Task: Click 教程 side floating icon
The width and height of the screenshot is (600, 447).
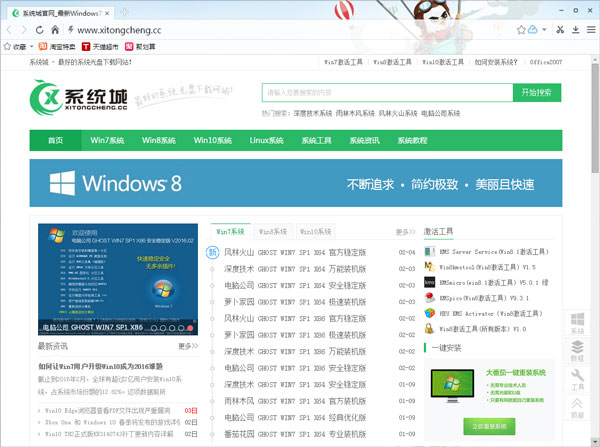Action: 577,351
